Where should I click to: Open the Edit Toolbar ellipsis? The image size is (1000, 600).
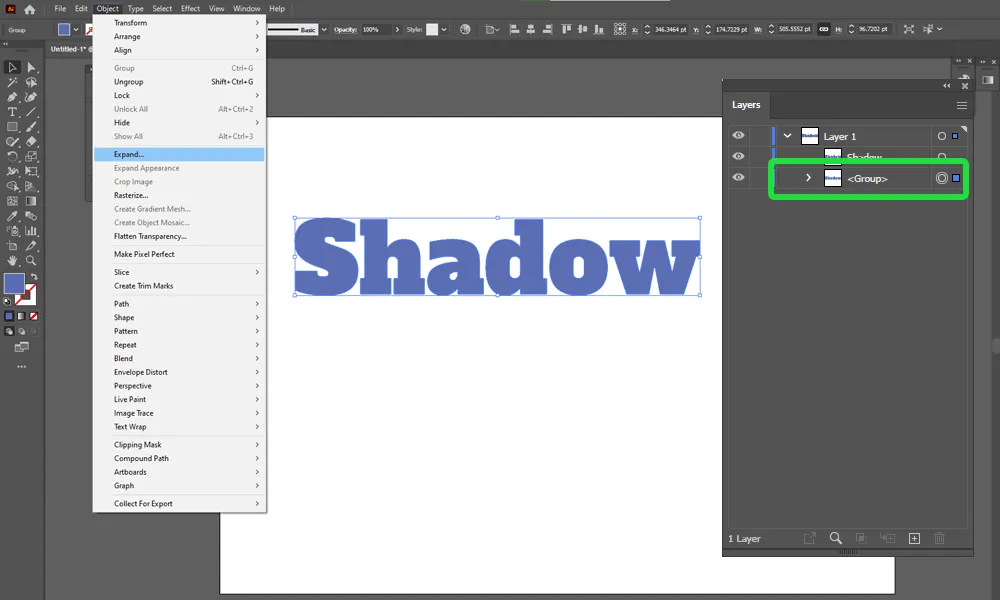coord(22,367)
